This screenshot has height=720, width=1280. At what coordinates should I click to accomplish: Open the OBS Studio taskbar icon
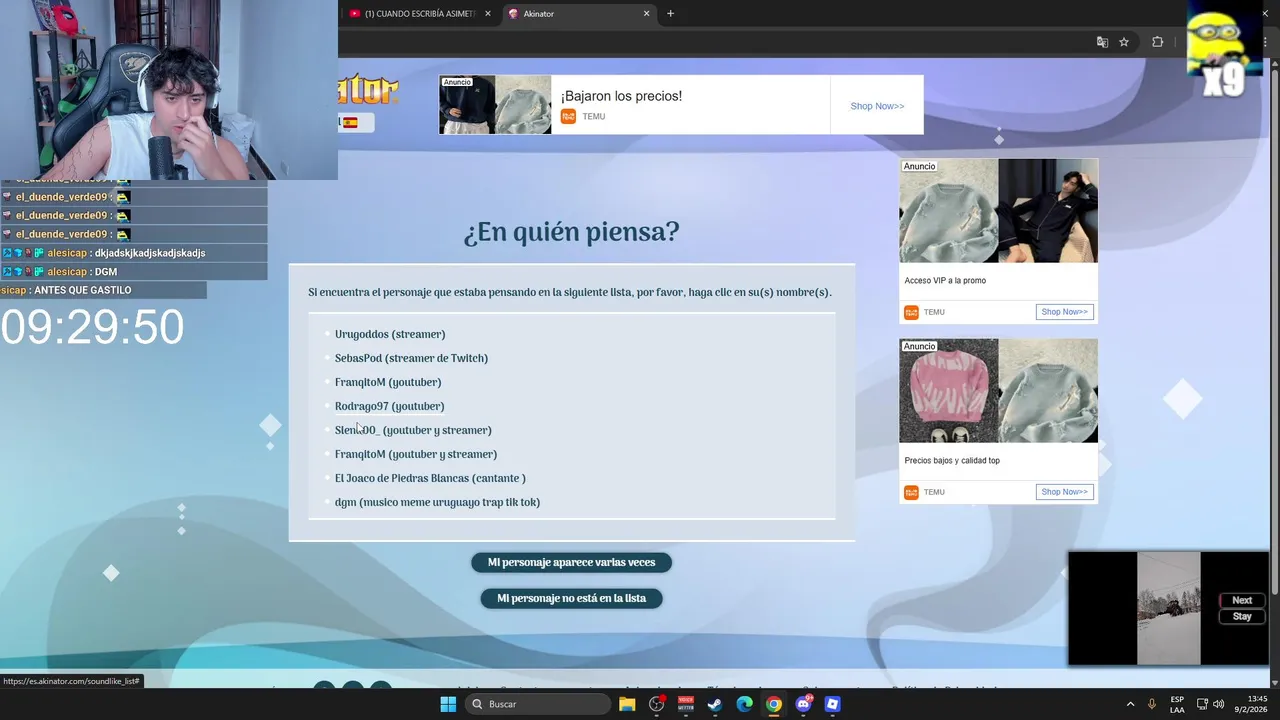tap(657, 704)
